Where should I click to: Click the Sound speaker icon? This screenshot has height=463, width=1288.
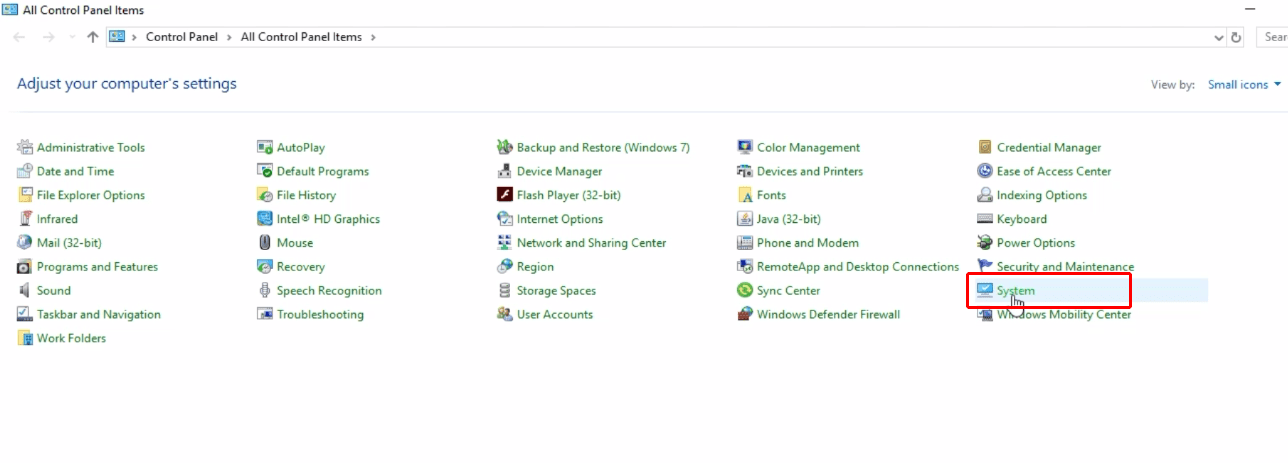(x=25, y=291)
